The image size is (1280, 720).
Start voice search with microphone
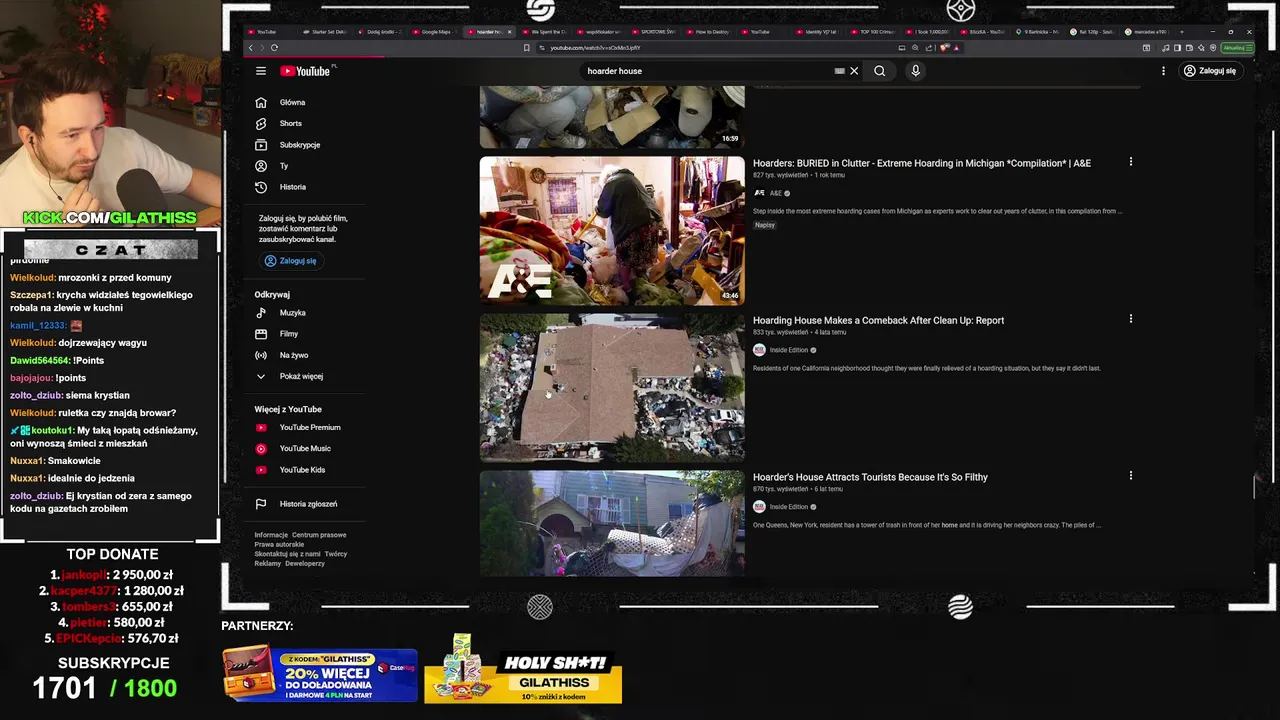pyautogui.click(x=915, y=71)
